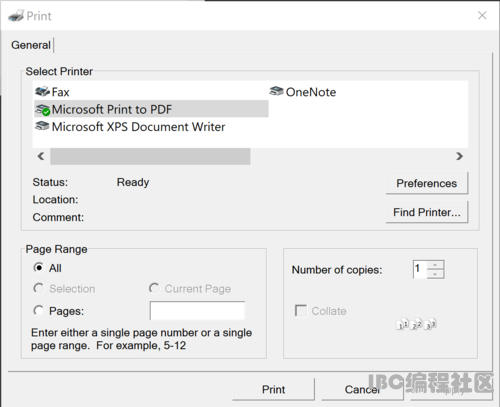Select the Current Page radio button
The height and width of the screenshot is (407, 500).
point(154,288)
